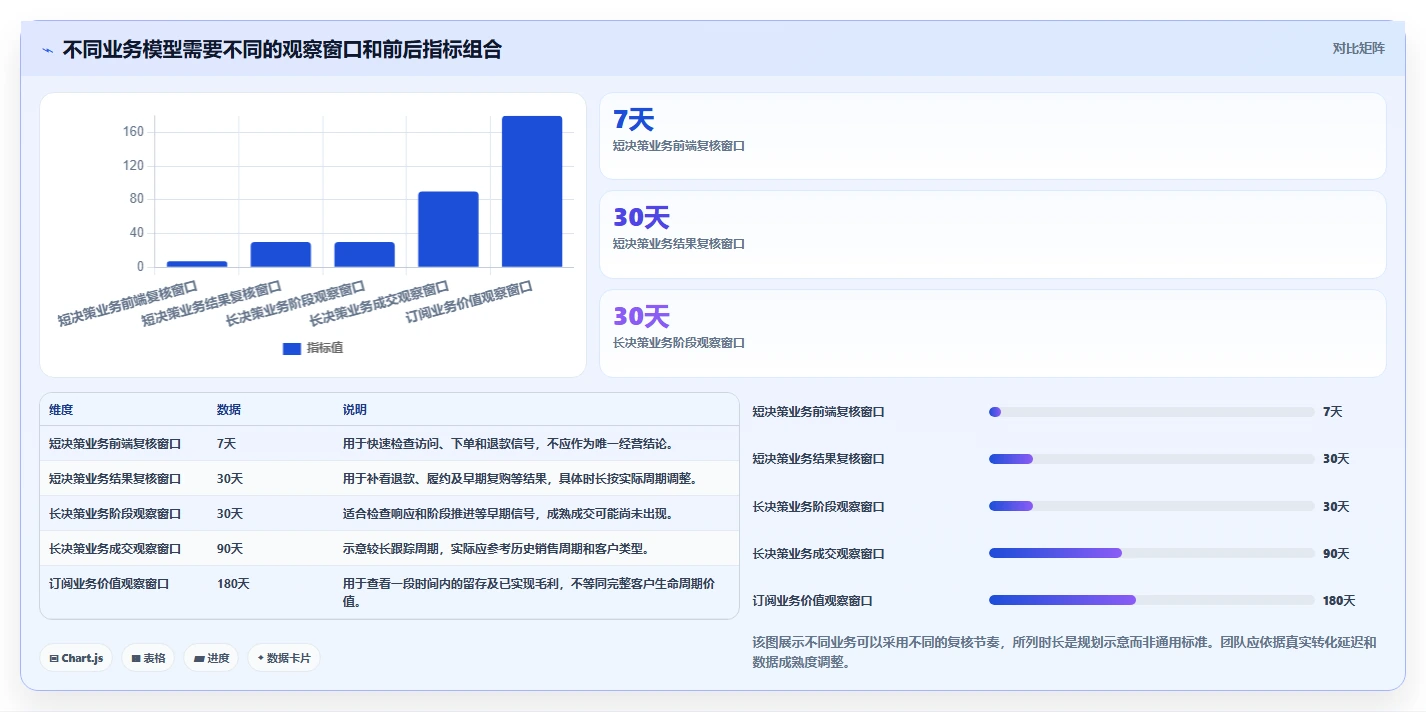Click the 30天 table value for 长决策业务阶段观察窗口

(x=230, y=514)
